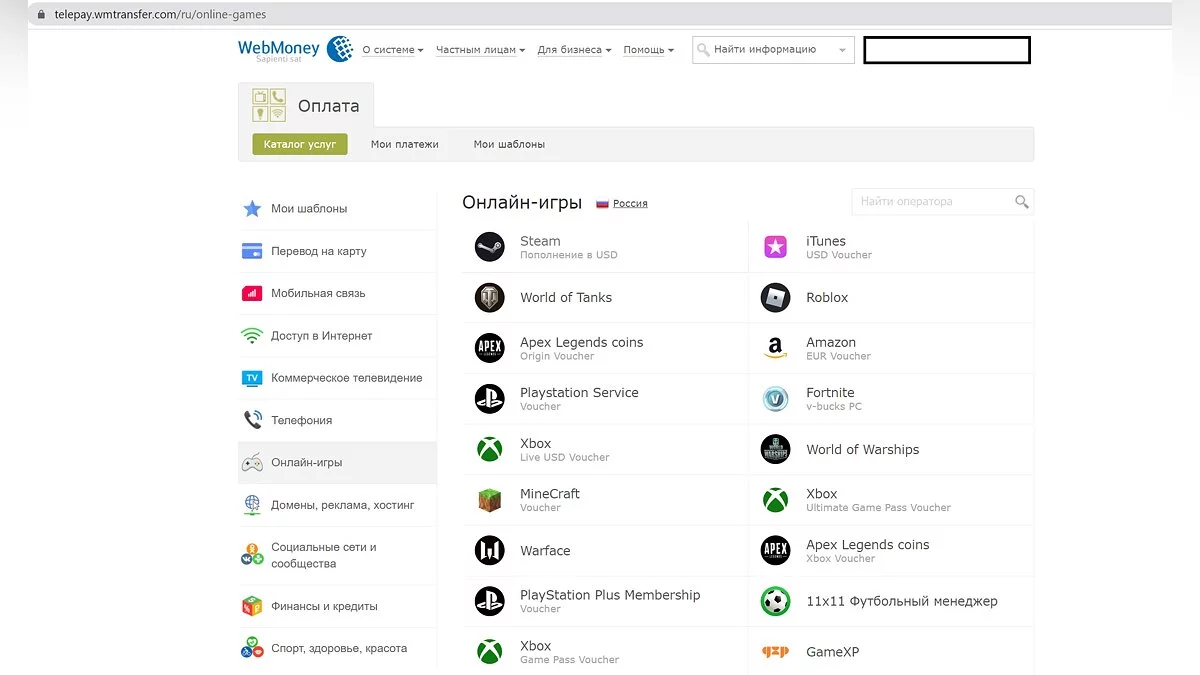This screenshot has width=1200, height=675.
Task: Click the World of Tanks icon
Action: tap(489, 297)
